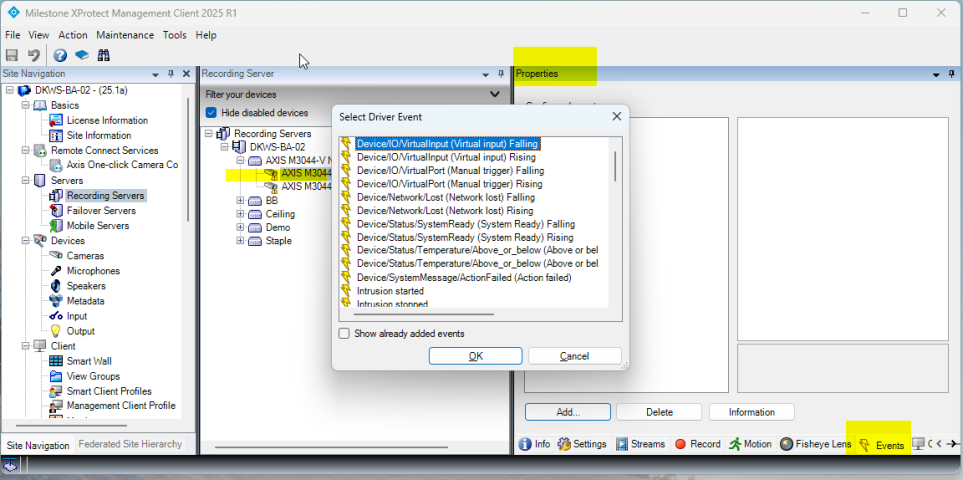Expand the Demo device group
The image size is (963, 480).
click(241, 228)
